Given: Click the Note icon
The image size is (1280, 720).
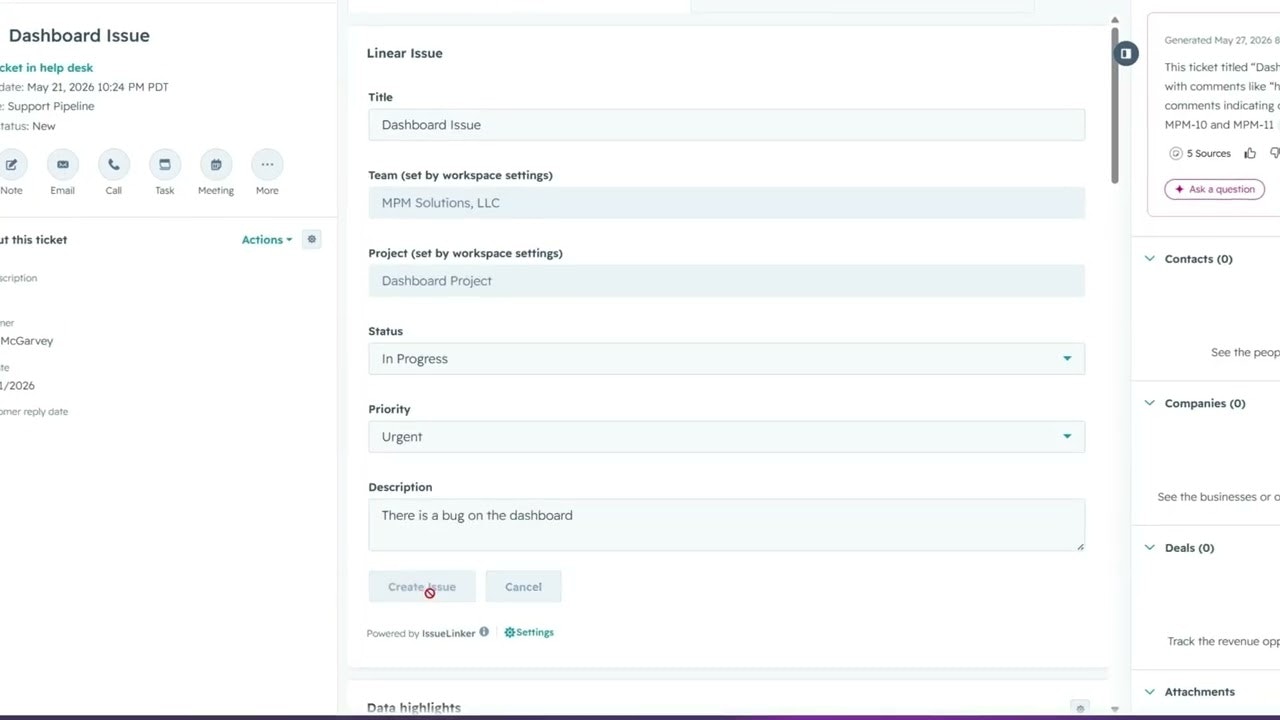Looking at the screenshot, I should (x=11, y=165).
